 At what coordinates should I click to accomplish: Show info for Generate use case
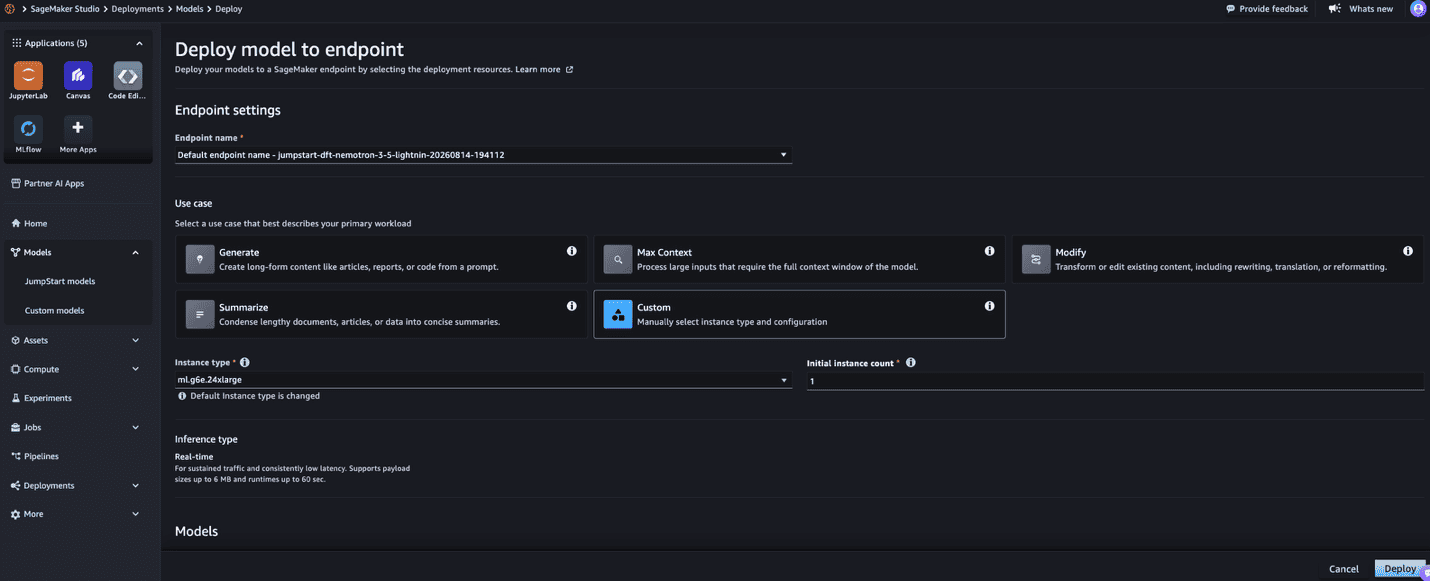tap(572, 251)
